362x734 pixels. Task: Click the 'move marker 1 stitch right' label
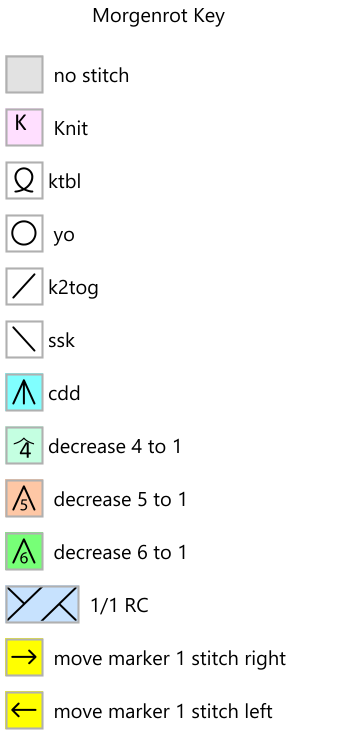[x=170, y=658]
